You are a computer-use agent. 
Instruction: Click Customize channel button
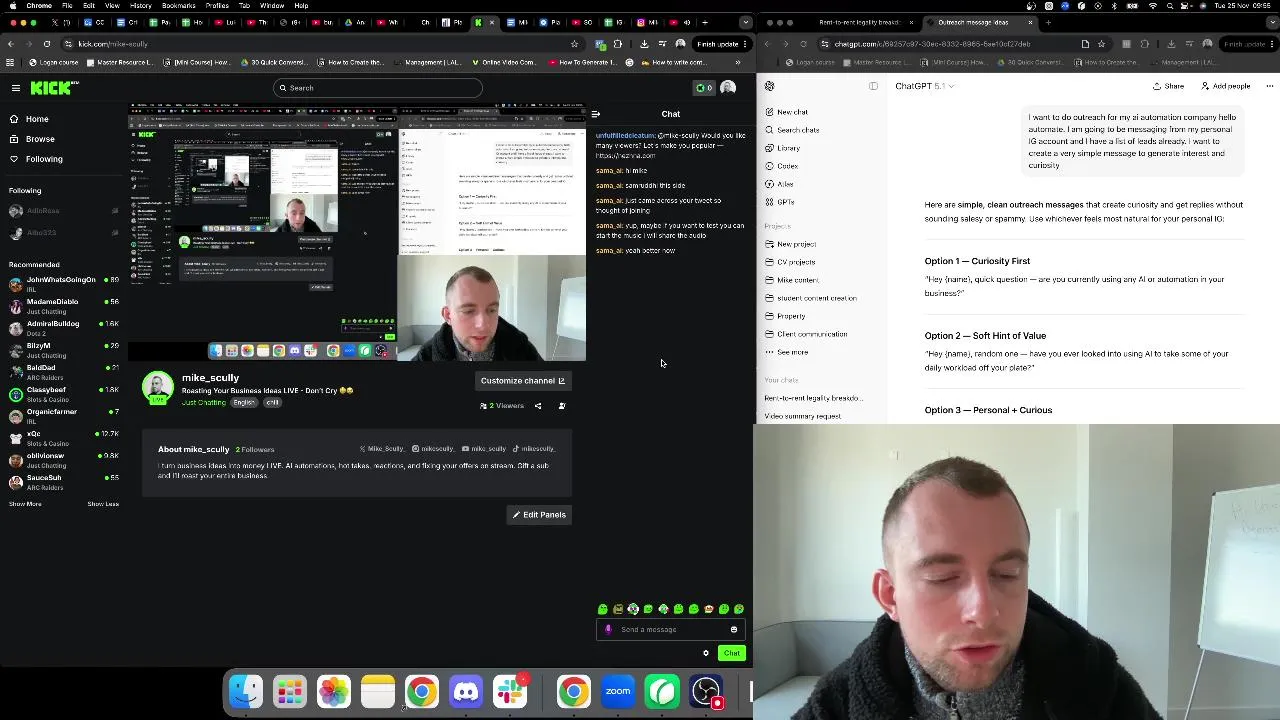coord(523,381)
